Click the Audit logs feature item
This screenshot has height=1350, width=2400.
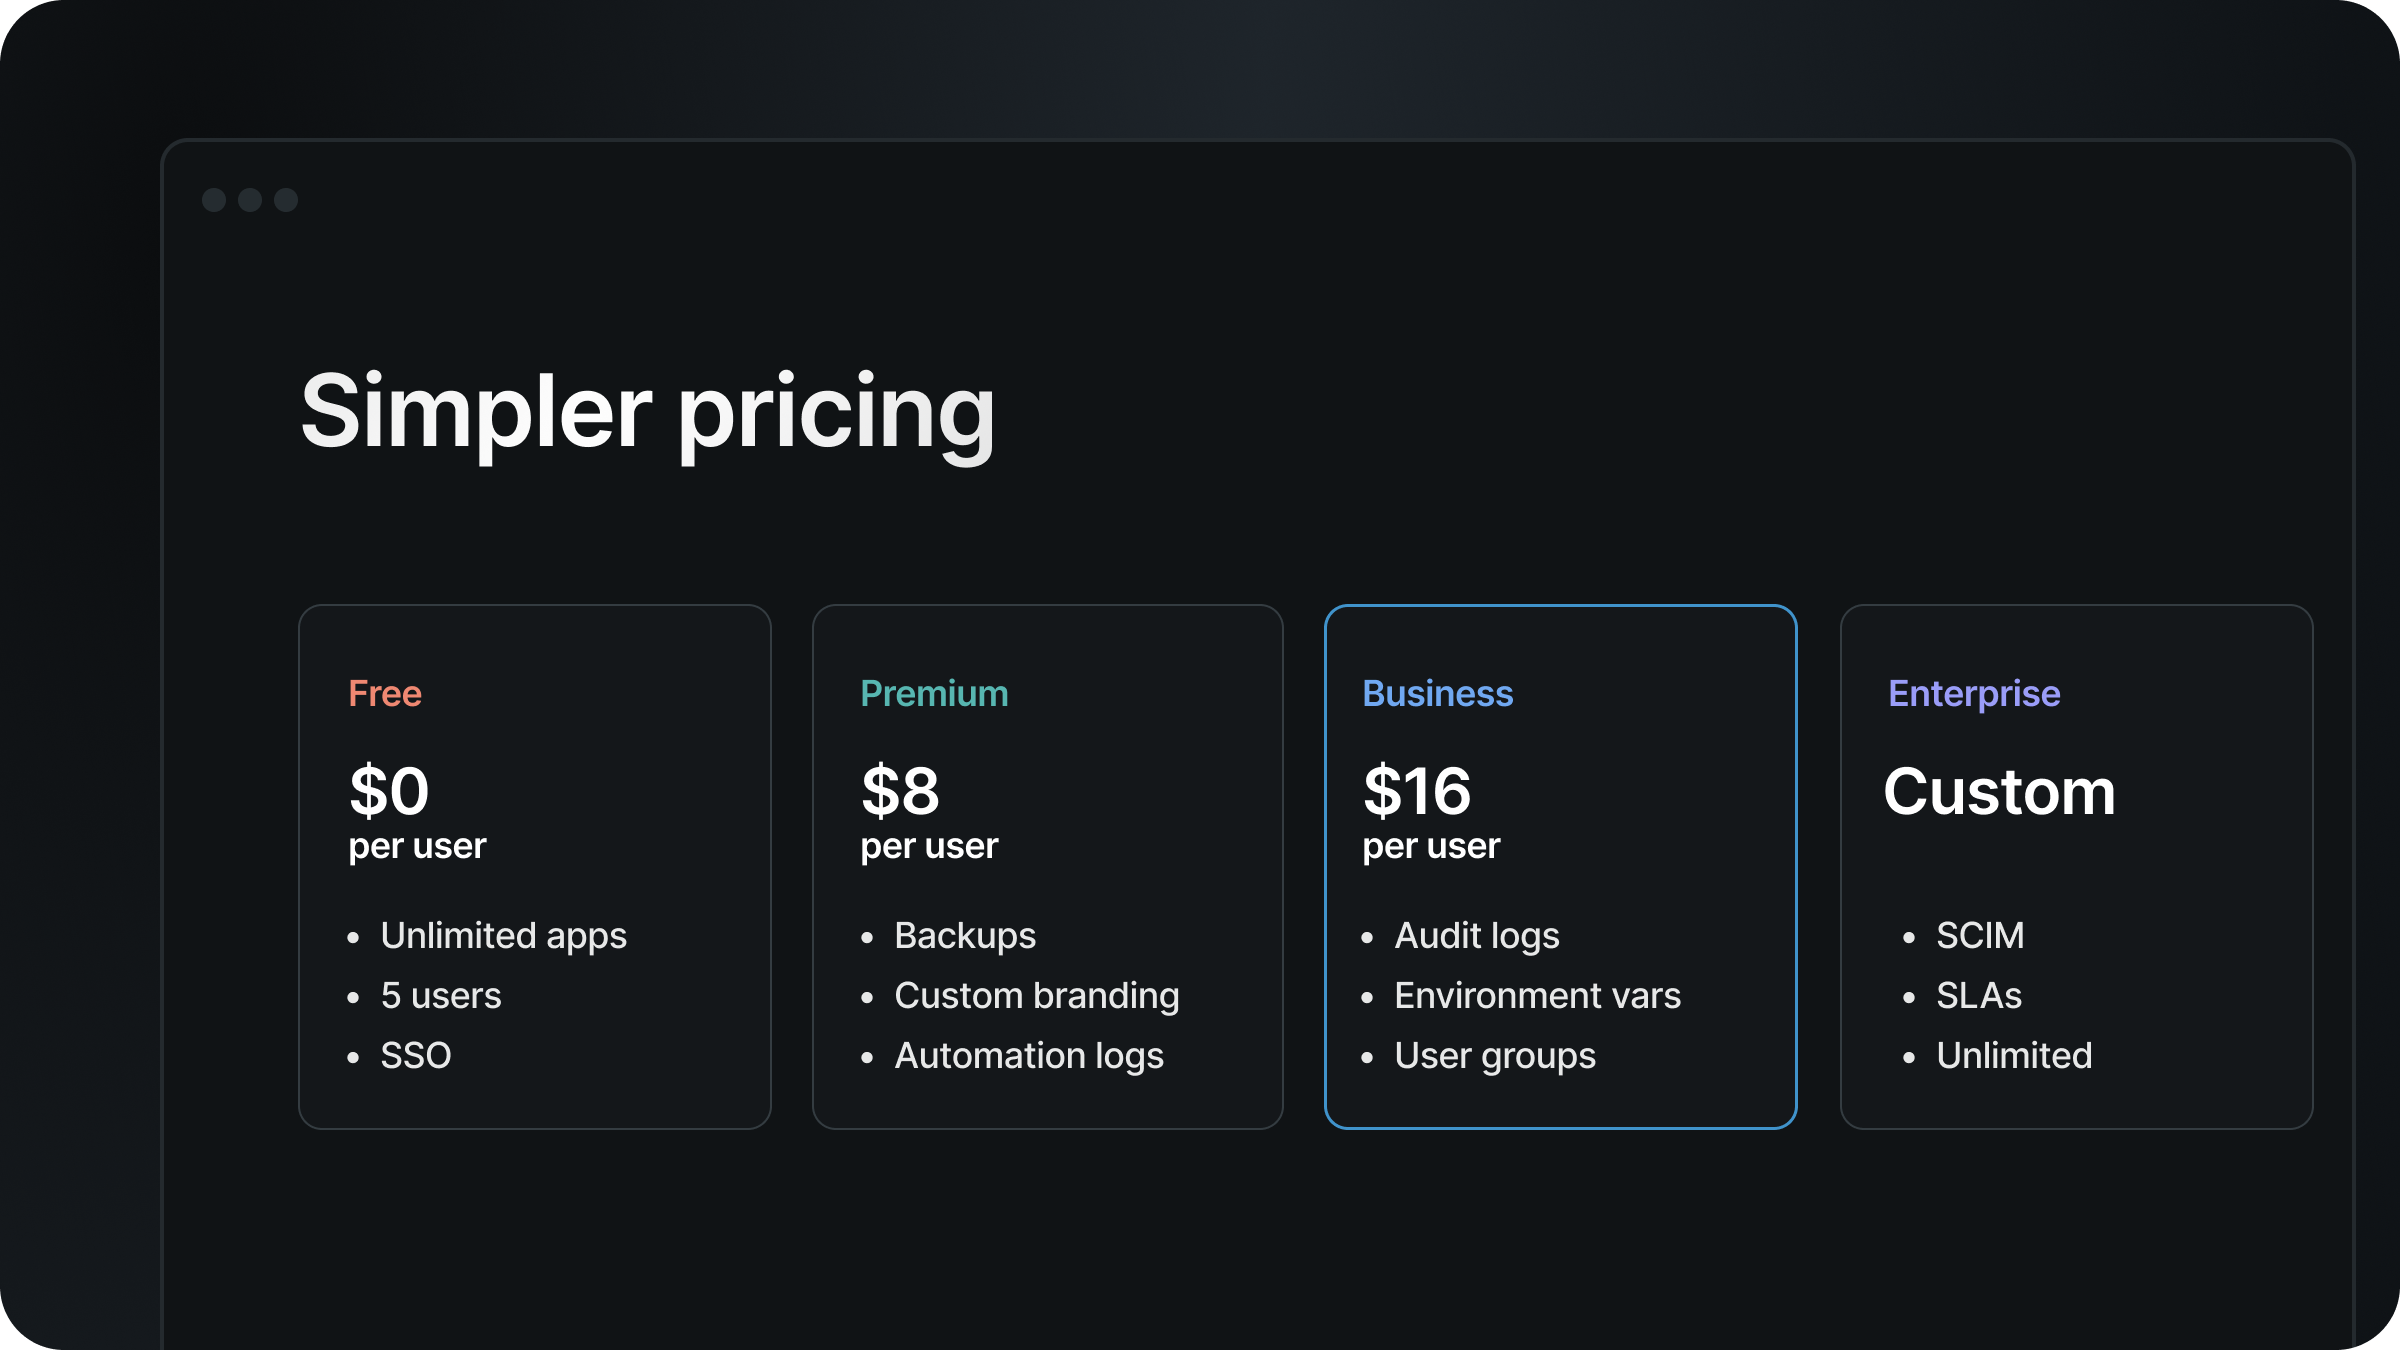1476,936
